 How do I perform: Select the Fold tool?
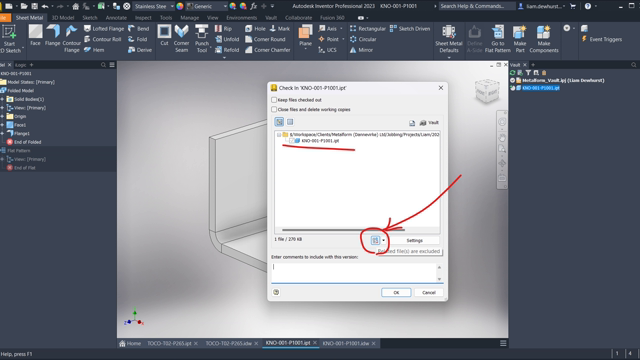138,39
